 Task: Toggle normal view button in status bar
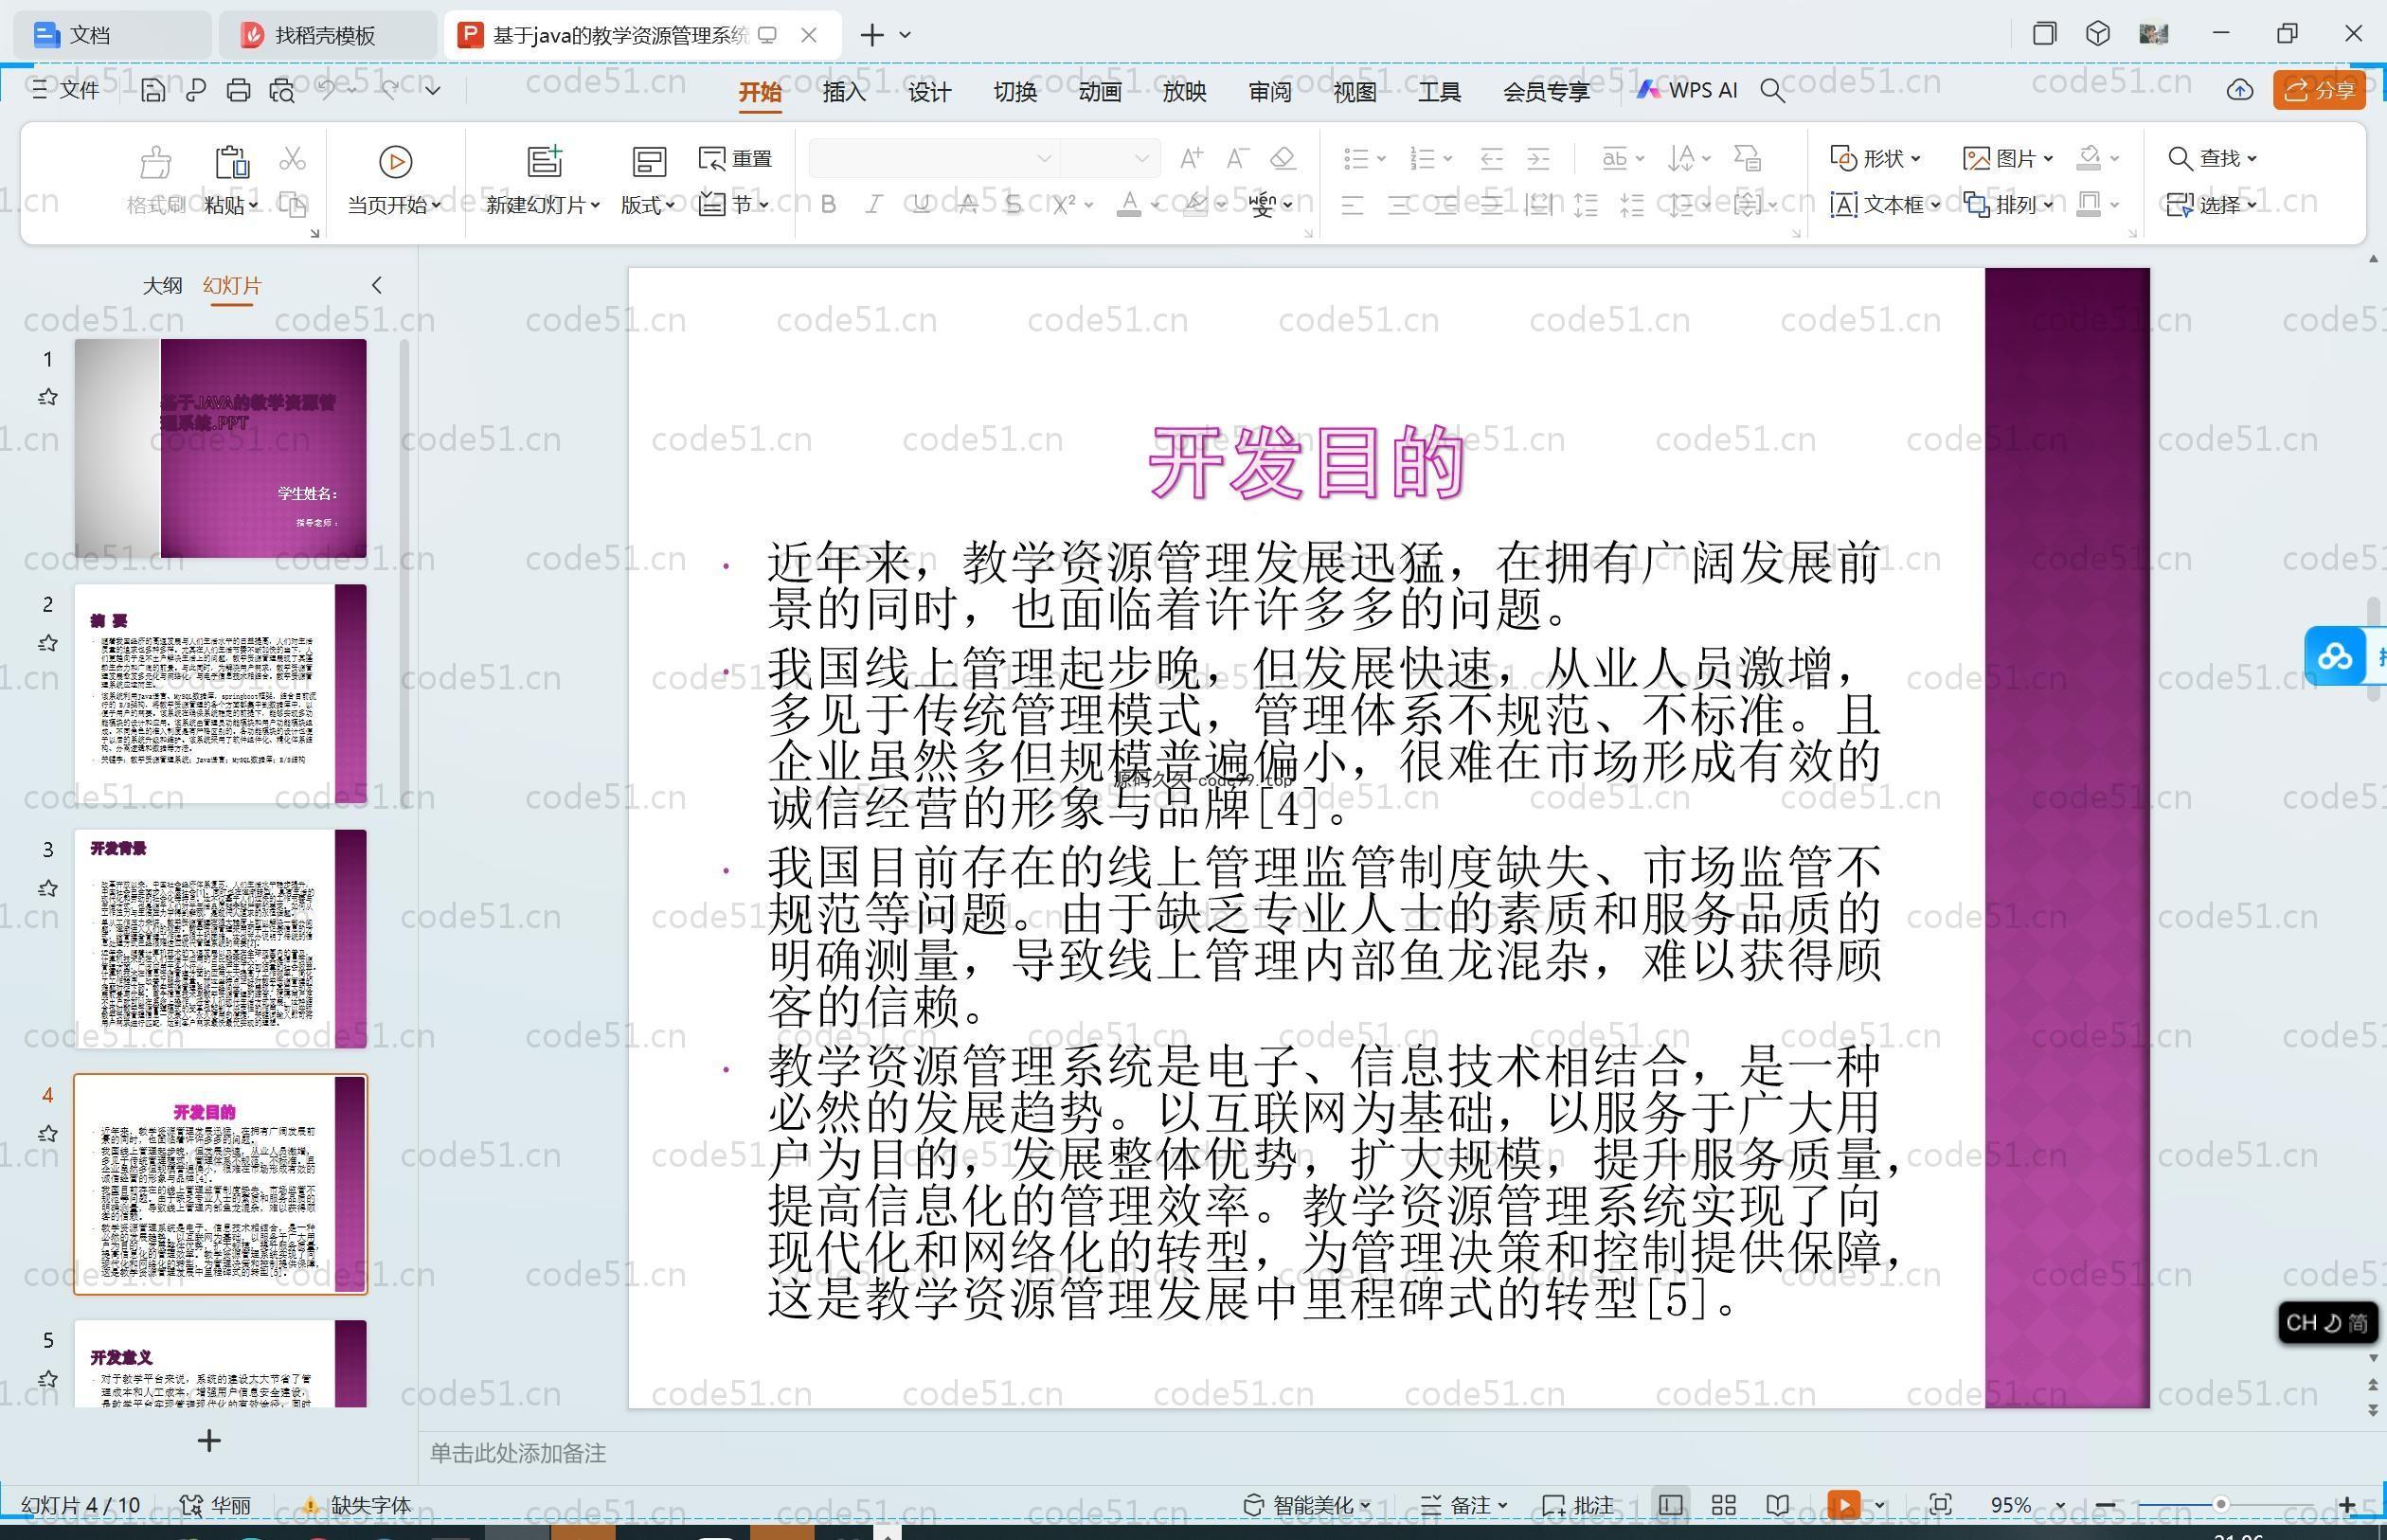[x=1670, y=1505]
